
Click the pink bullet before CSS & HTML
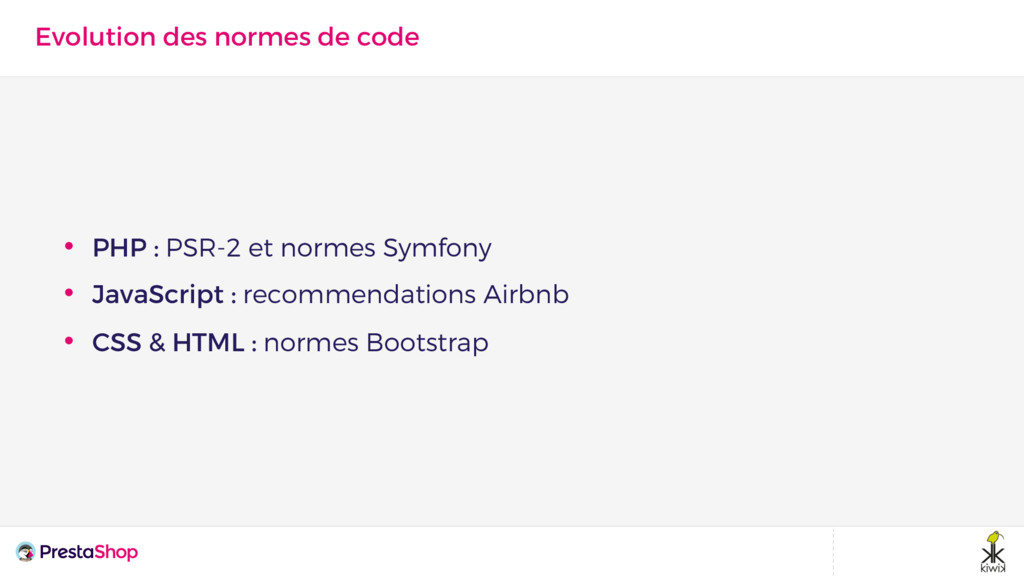pos(69,342)
